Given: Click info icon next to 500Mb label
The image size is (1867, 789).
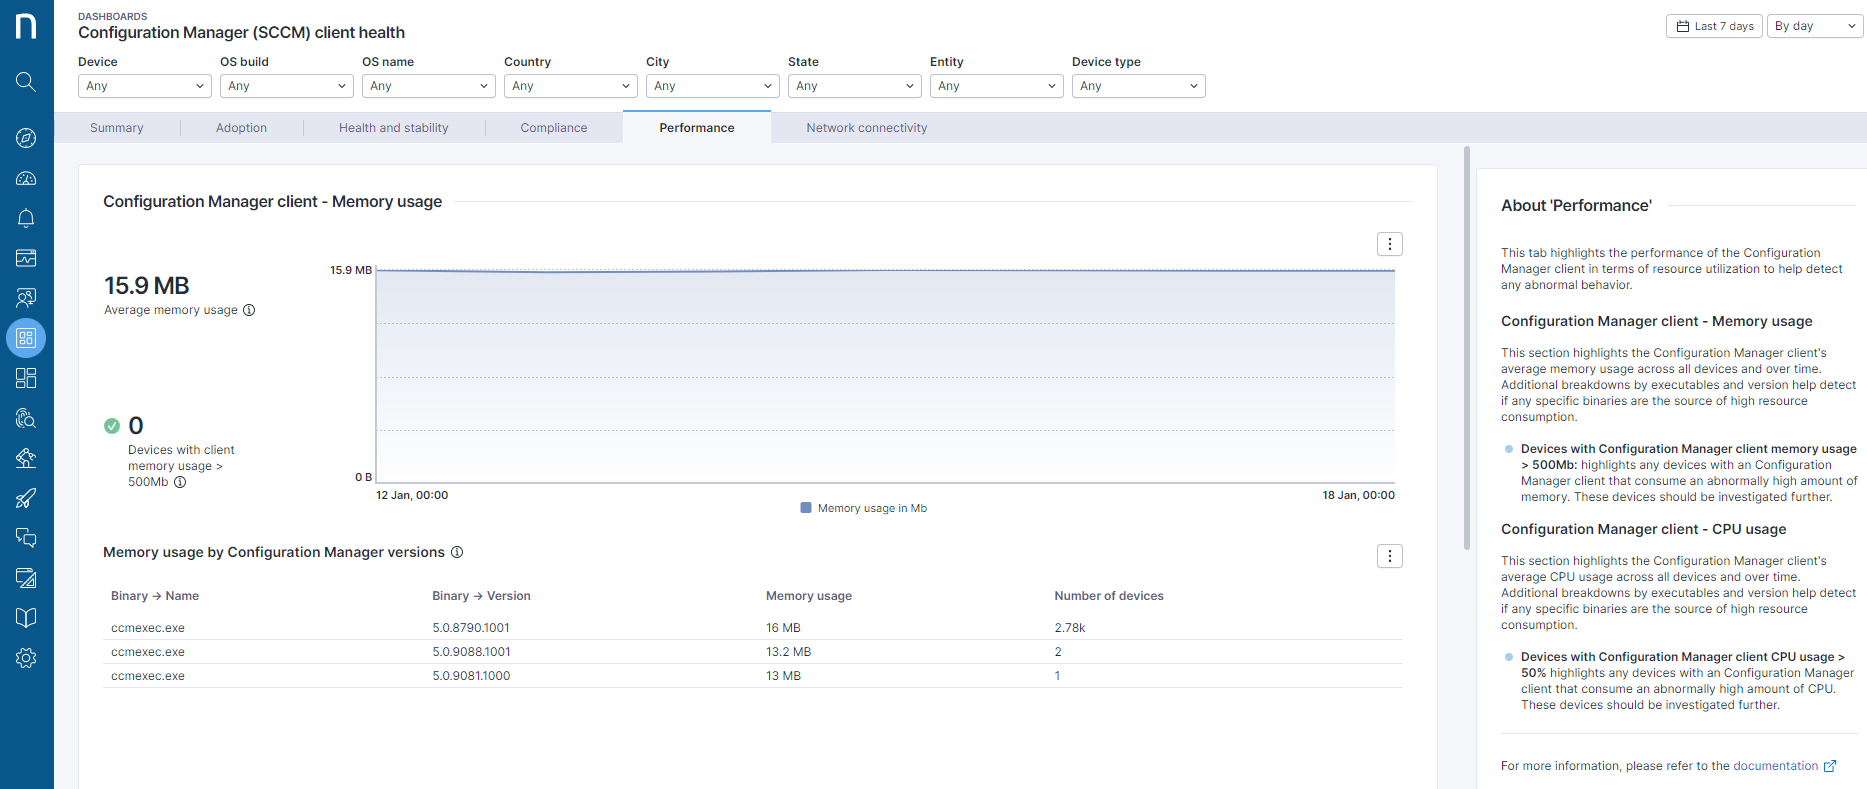Looking at the screenshot, I should [x=180, y=482].
